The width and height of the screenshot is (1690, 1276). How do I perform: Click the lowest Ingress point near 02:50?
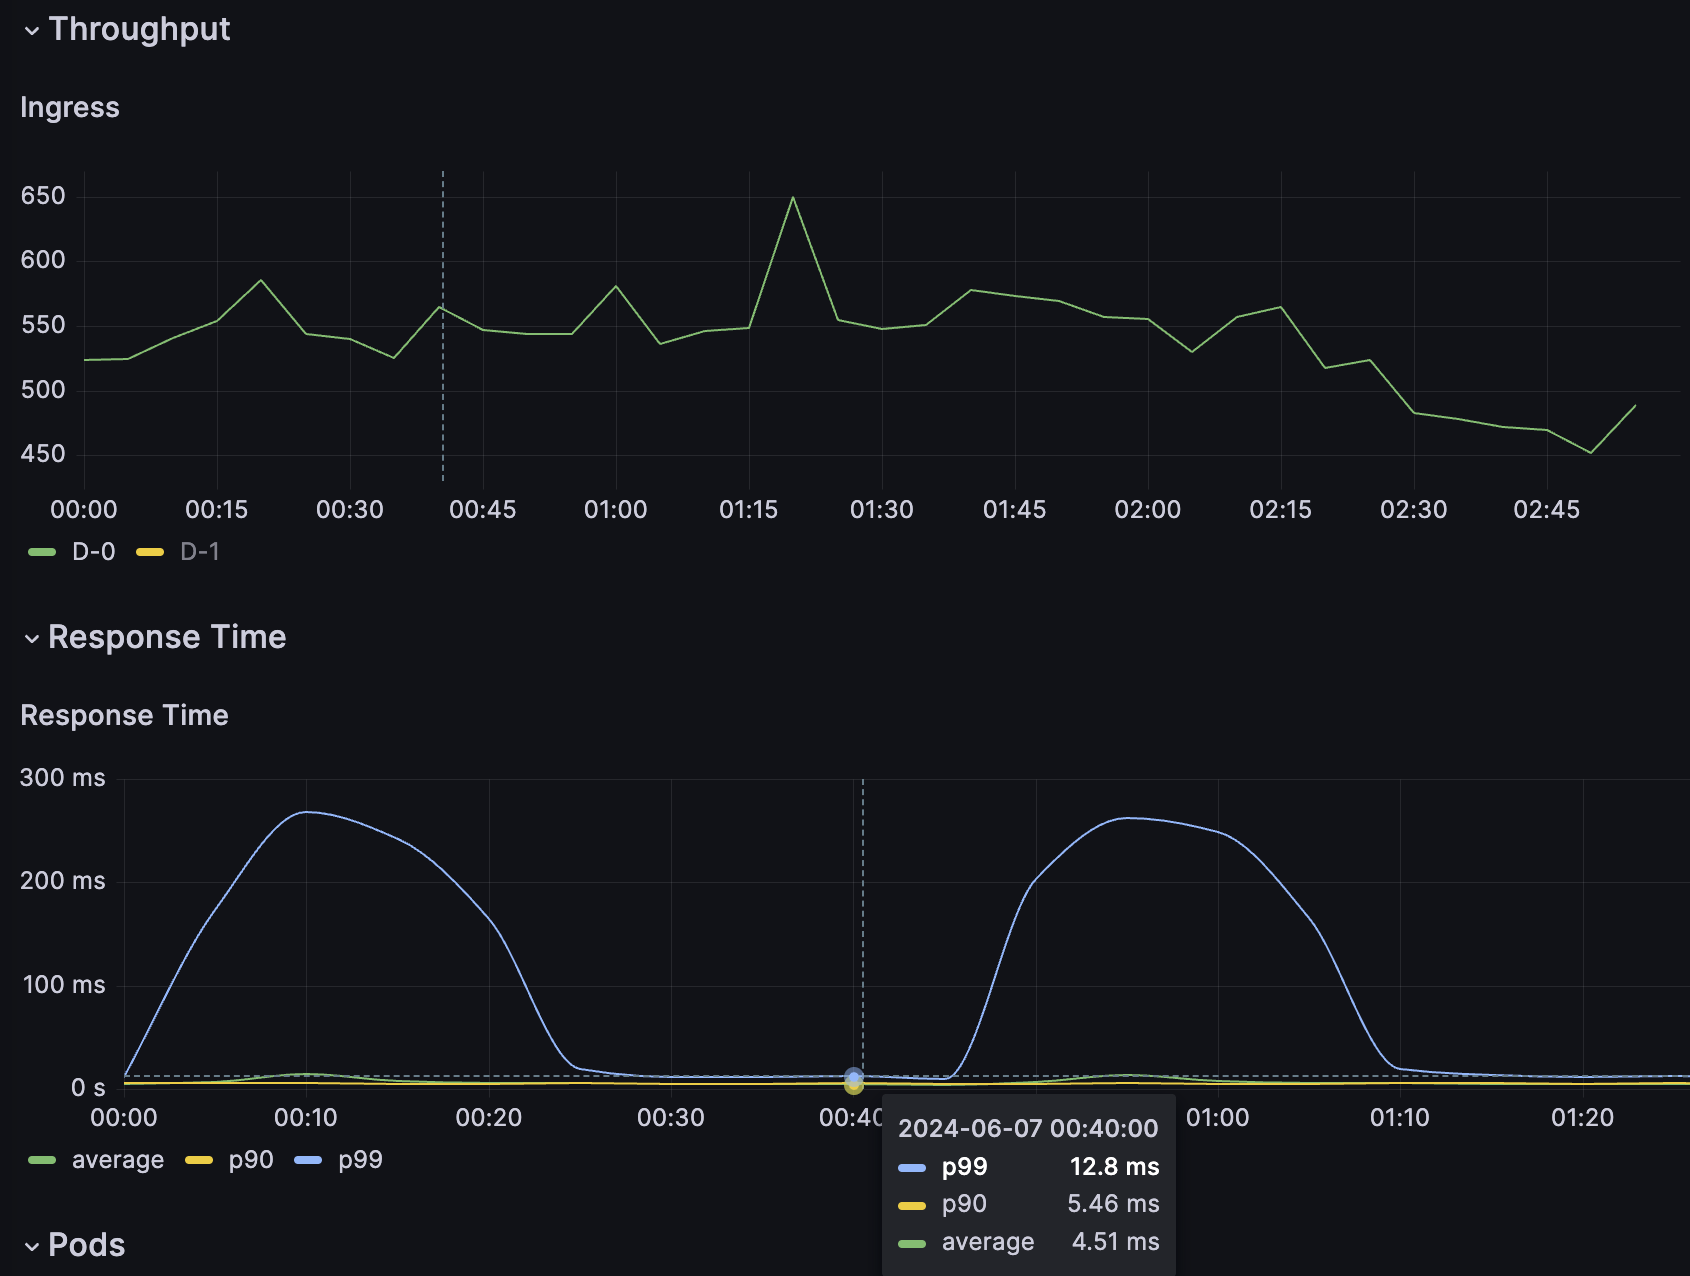tap(1591, 453)
